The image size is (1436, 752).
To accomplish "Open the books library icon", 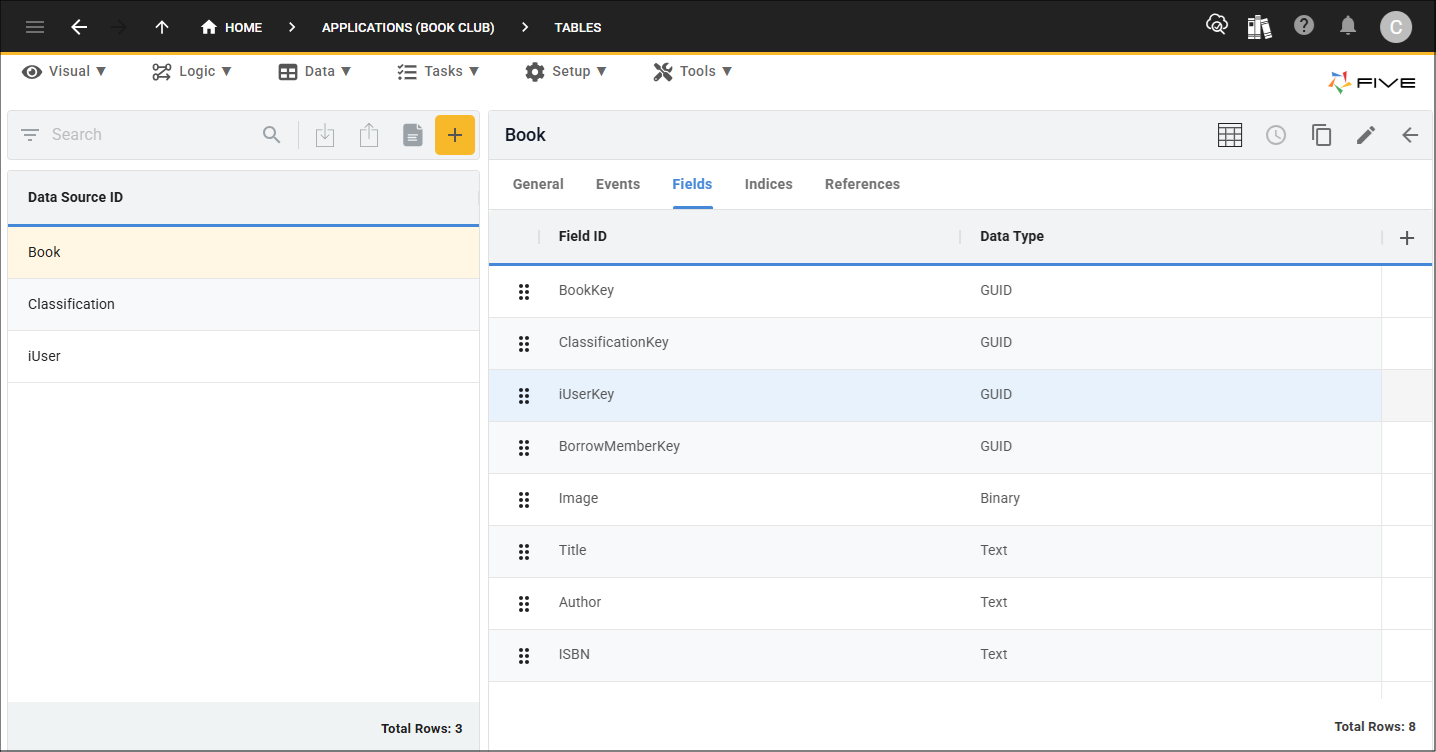I will tap(1260, 26).
